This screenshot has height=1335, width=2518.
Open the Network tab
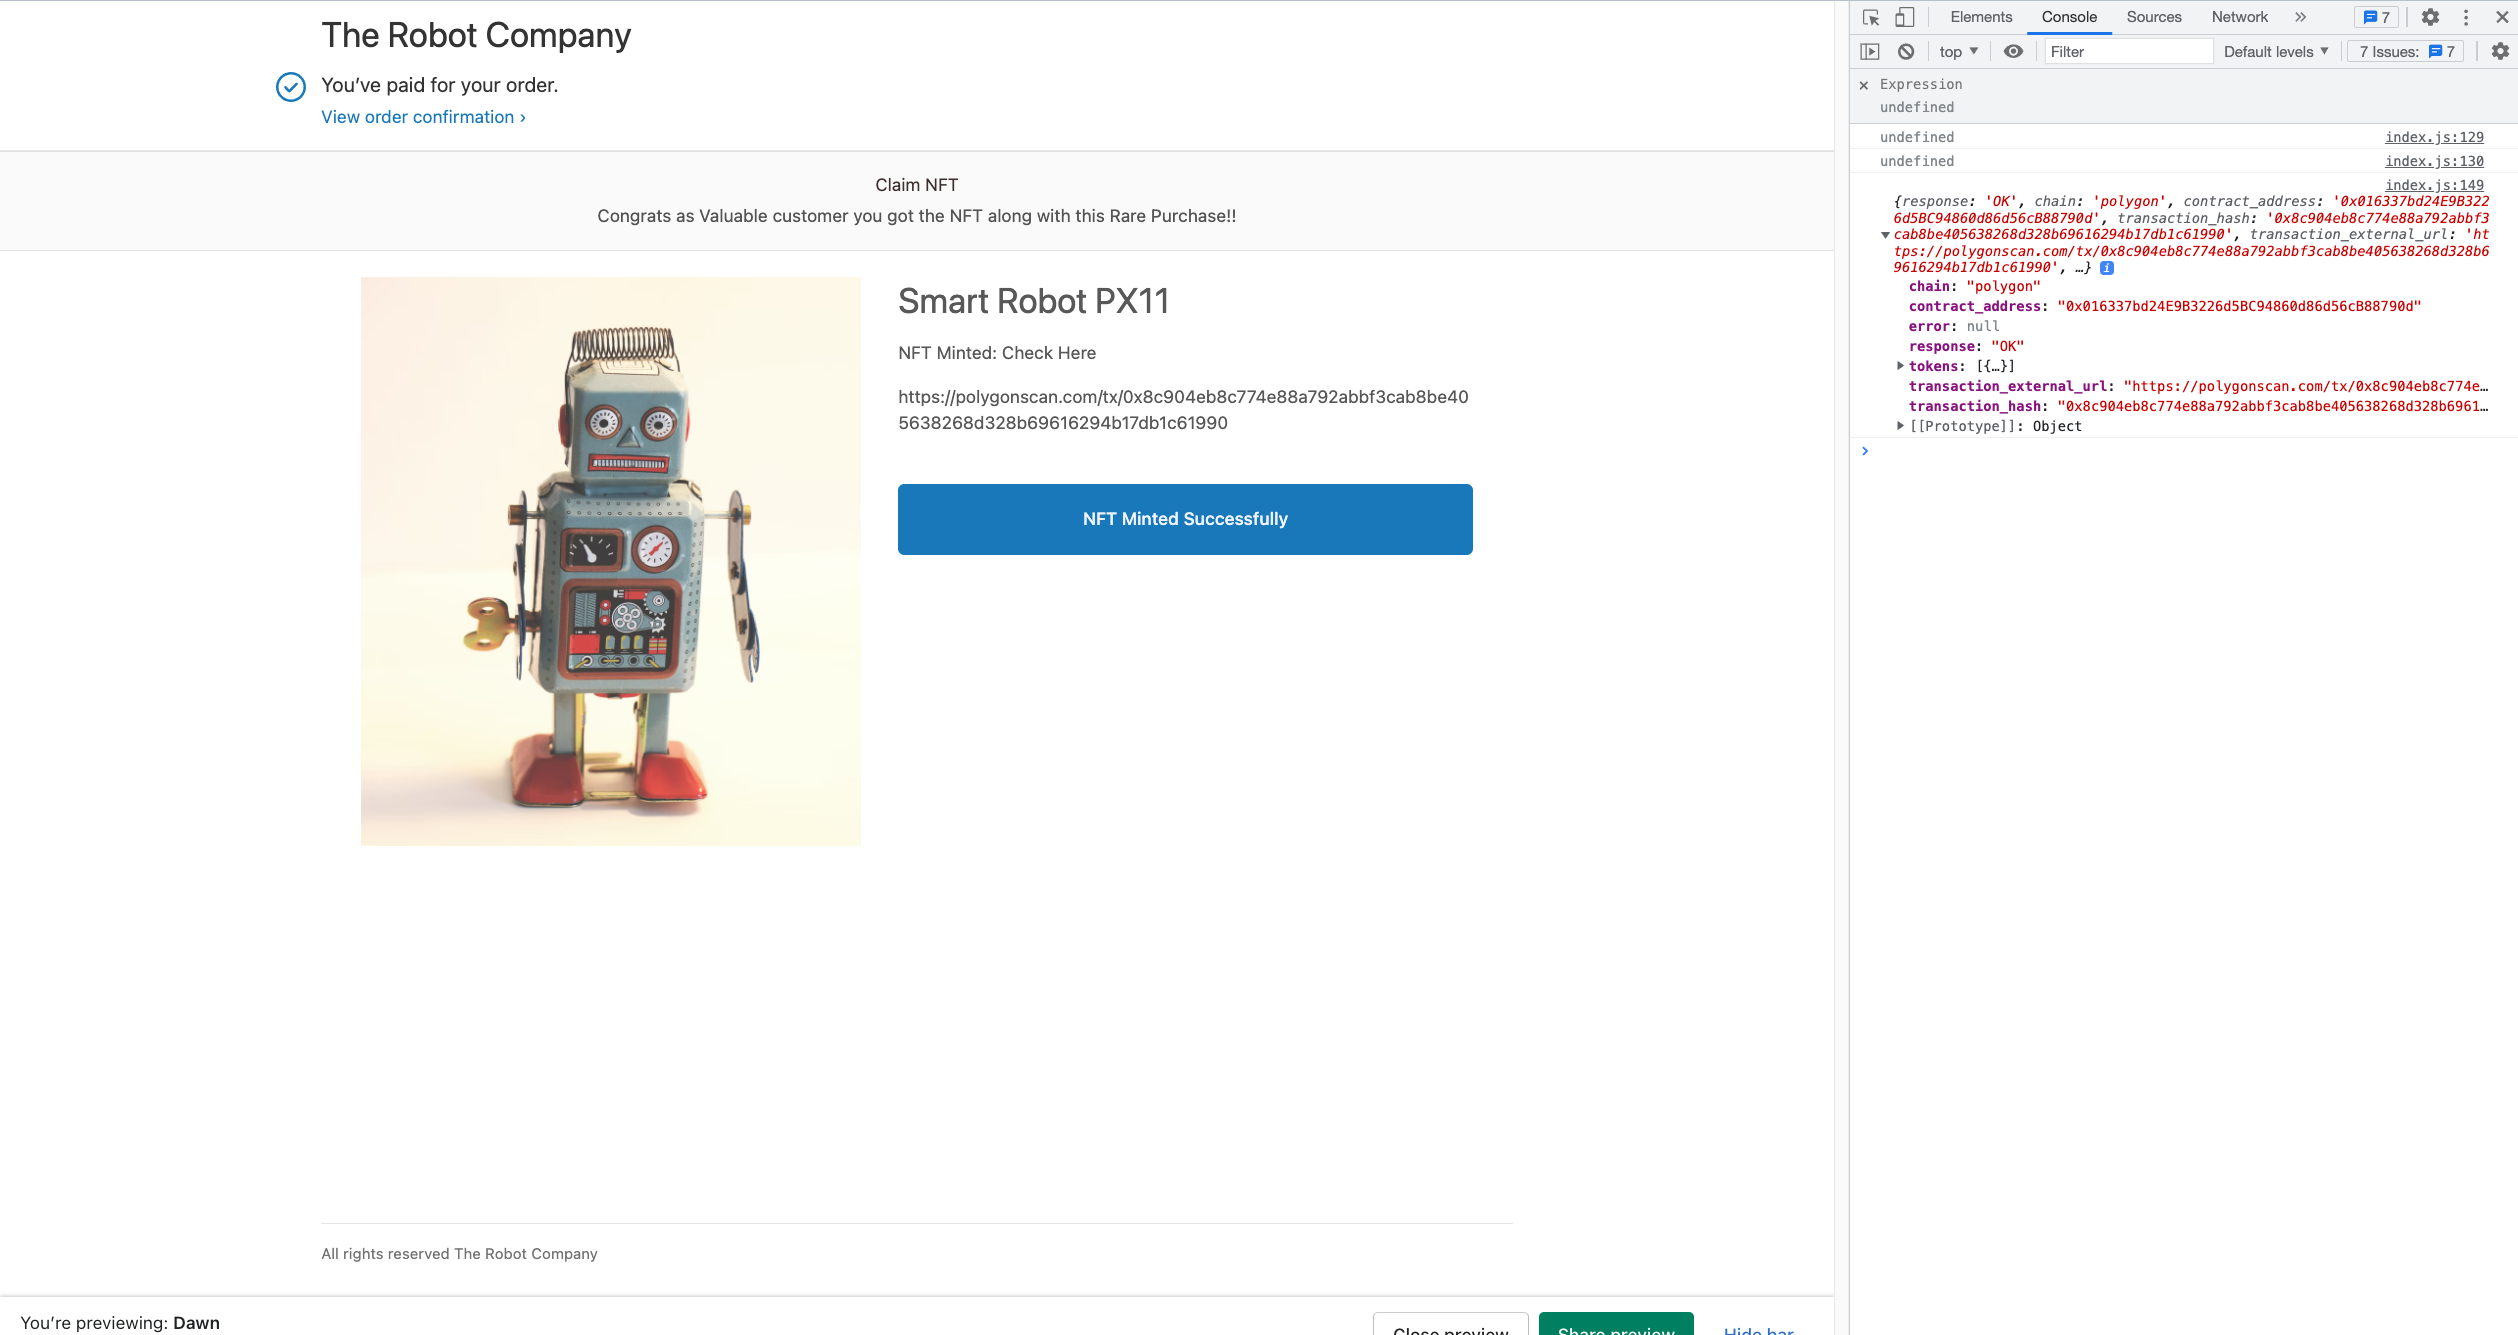click(2240, 17)
